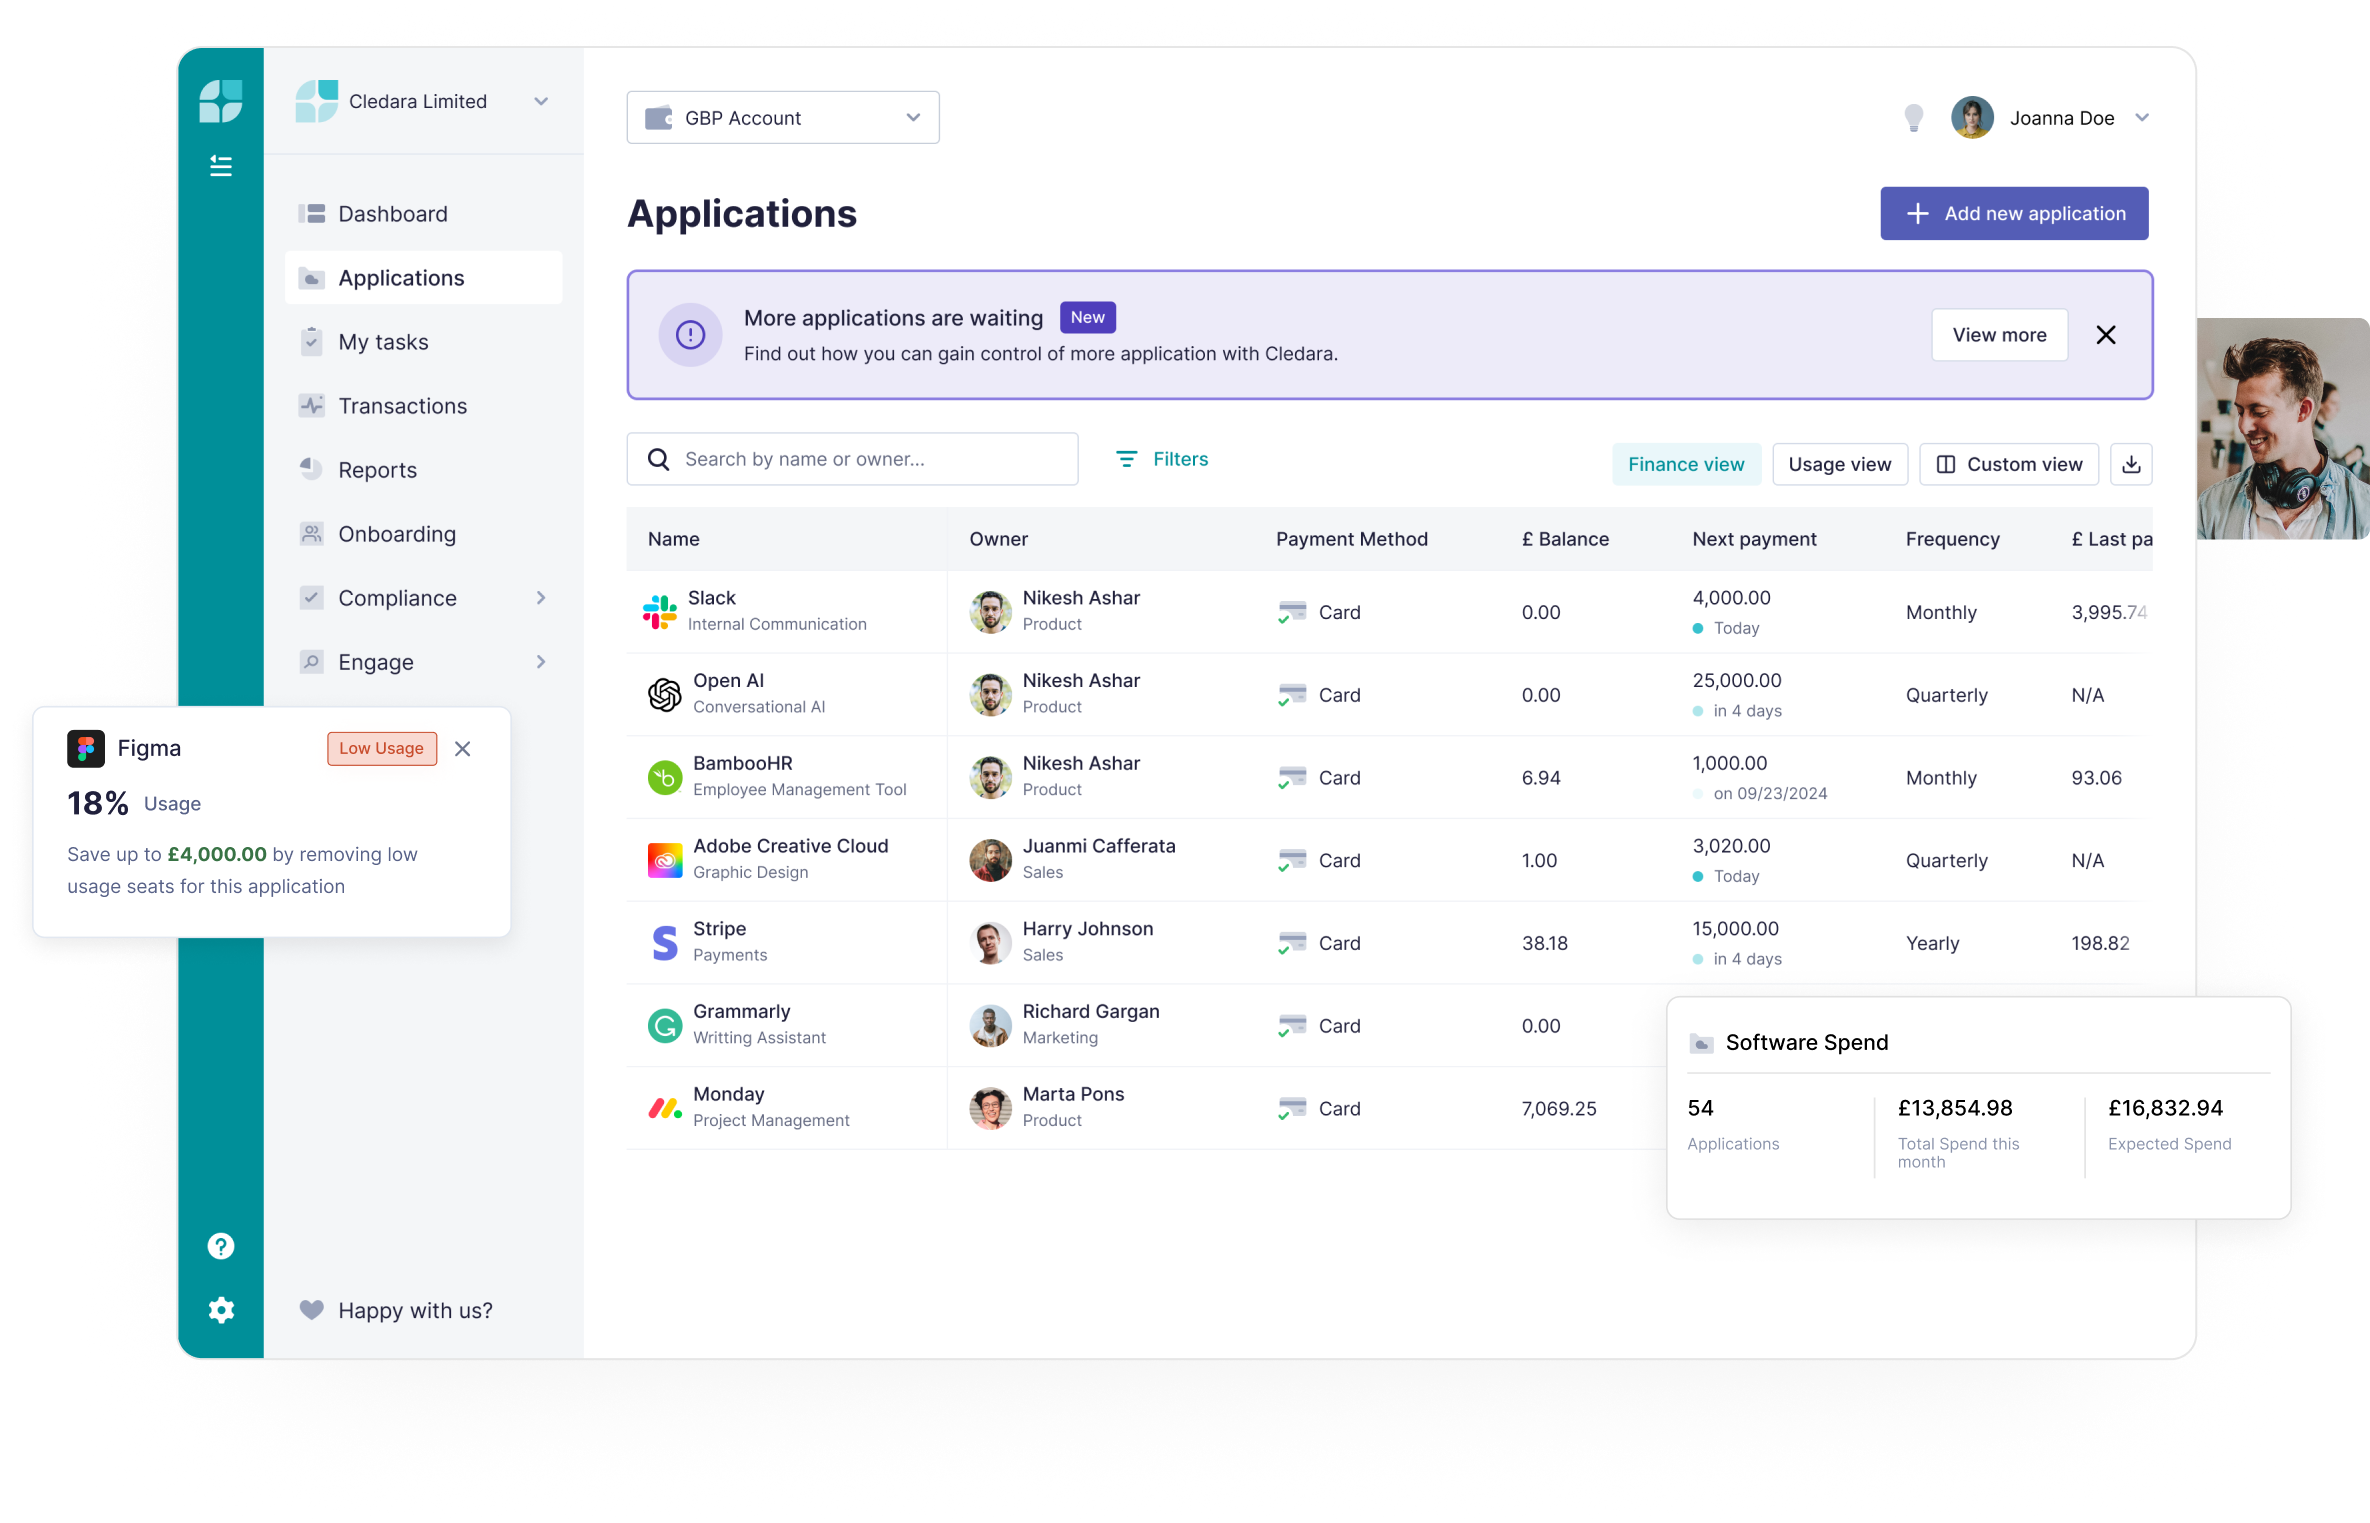Click the lightbulb tips icon

coord(1913,118)
